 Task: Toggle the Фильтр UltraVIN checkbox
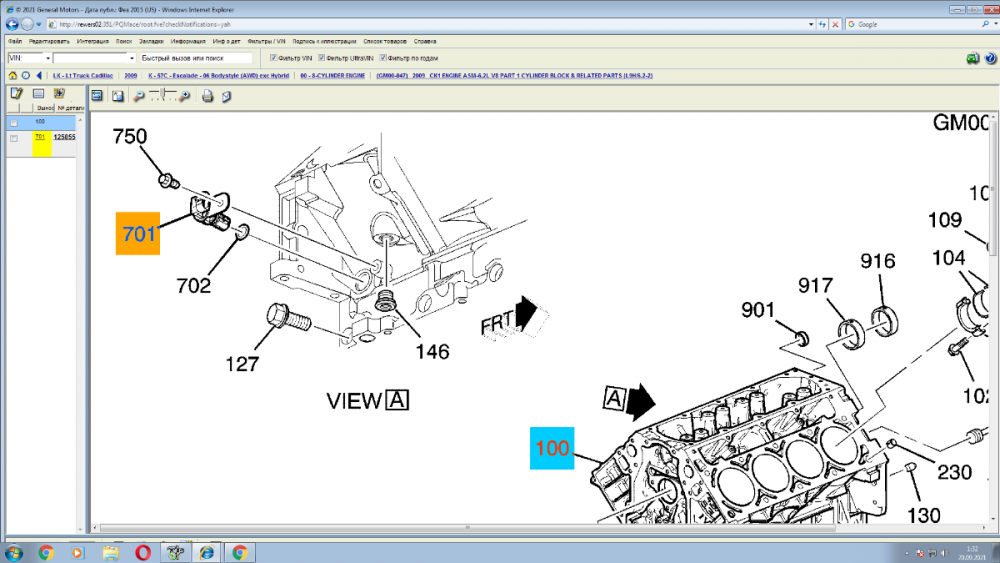[x=321, y=58]
